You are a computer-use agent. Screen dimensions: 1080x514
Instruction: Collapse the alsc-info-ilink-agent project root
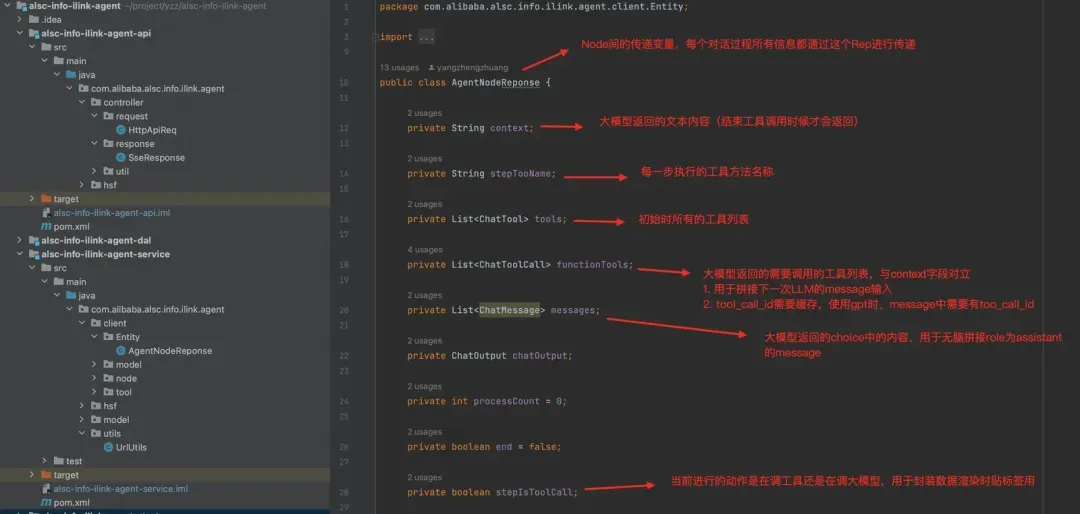[7, 6]
